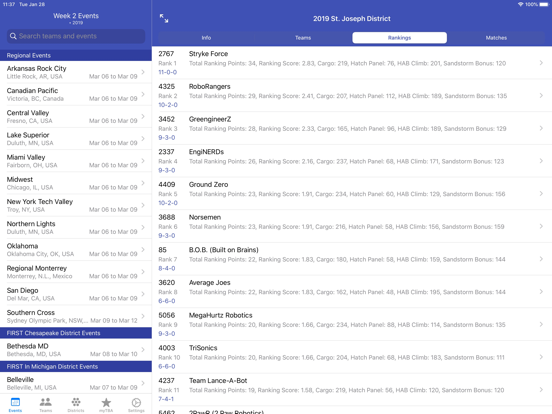
Task: Open Lake Superior event chevron
Action: [x=143, y=138]
